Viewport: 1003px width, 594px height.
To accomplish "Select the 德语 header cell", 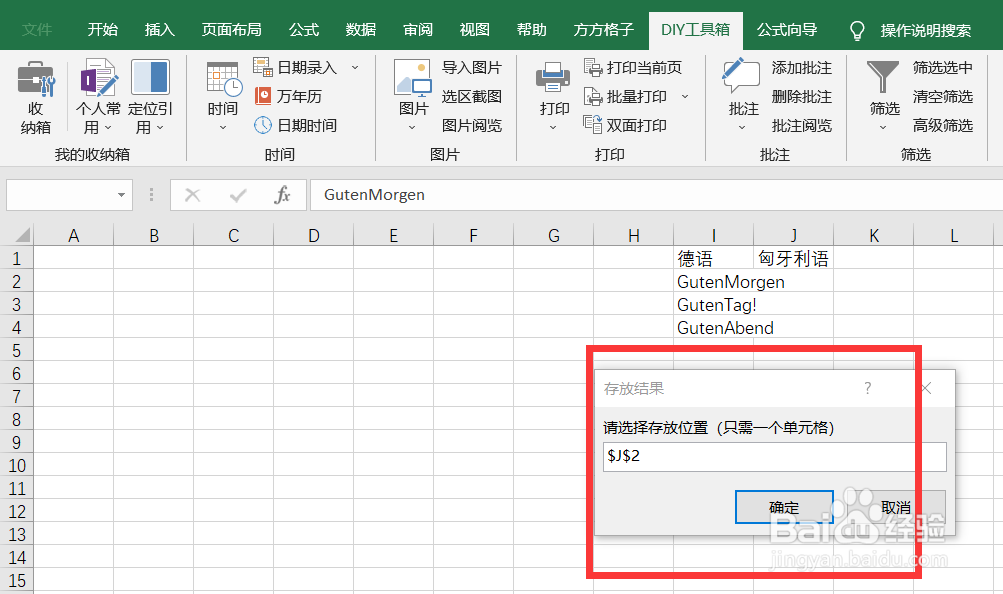I will pos(713,258).
